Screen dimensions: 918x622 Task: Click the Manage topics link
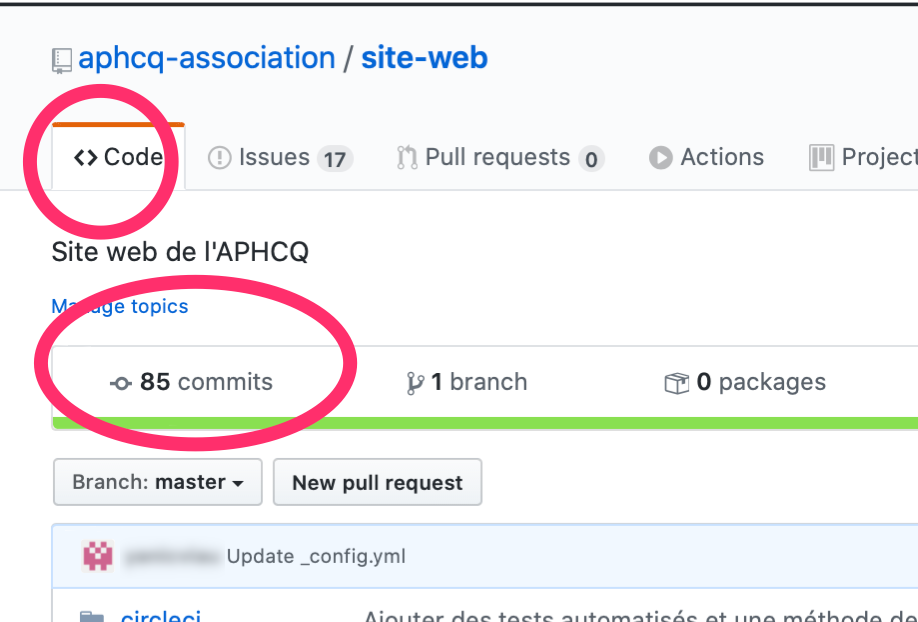(x=120, y=306)
